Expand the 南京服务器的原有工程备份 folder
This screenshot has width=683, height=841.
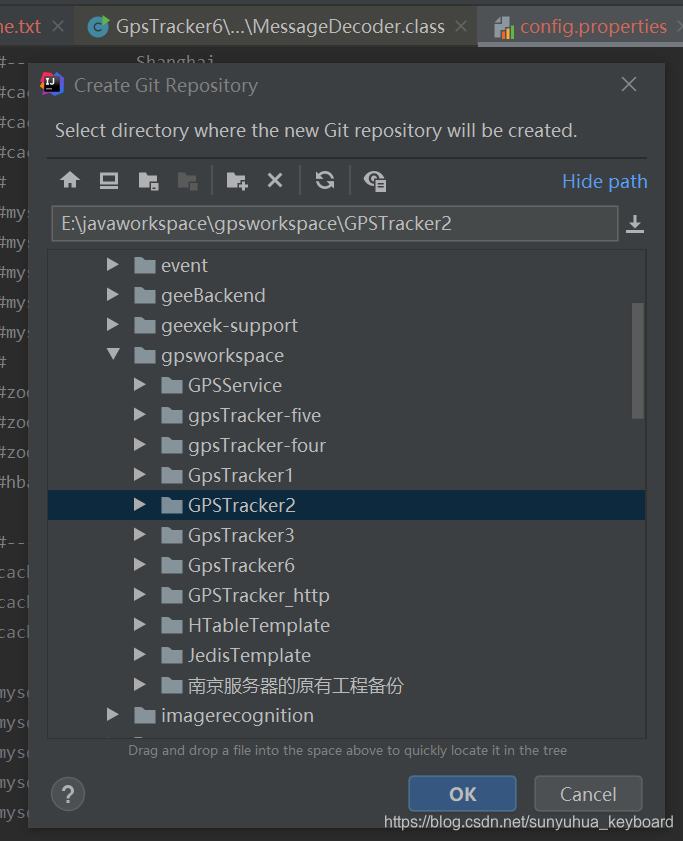coord(139,684)
